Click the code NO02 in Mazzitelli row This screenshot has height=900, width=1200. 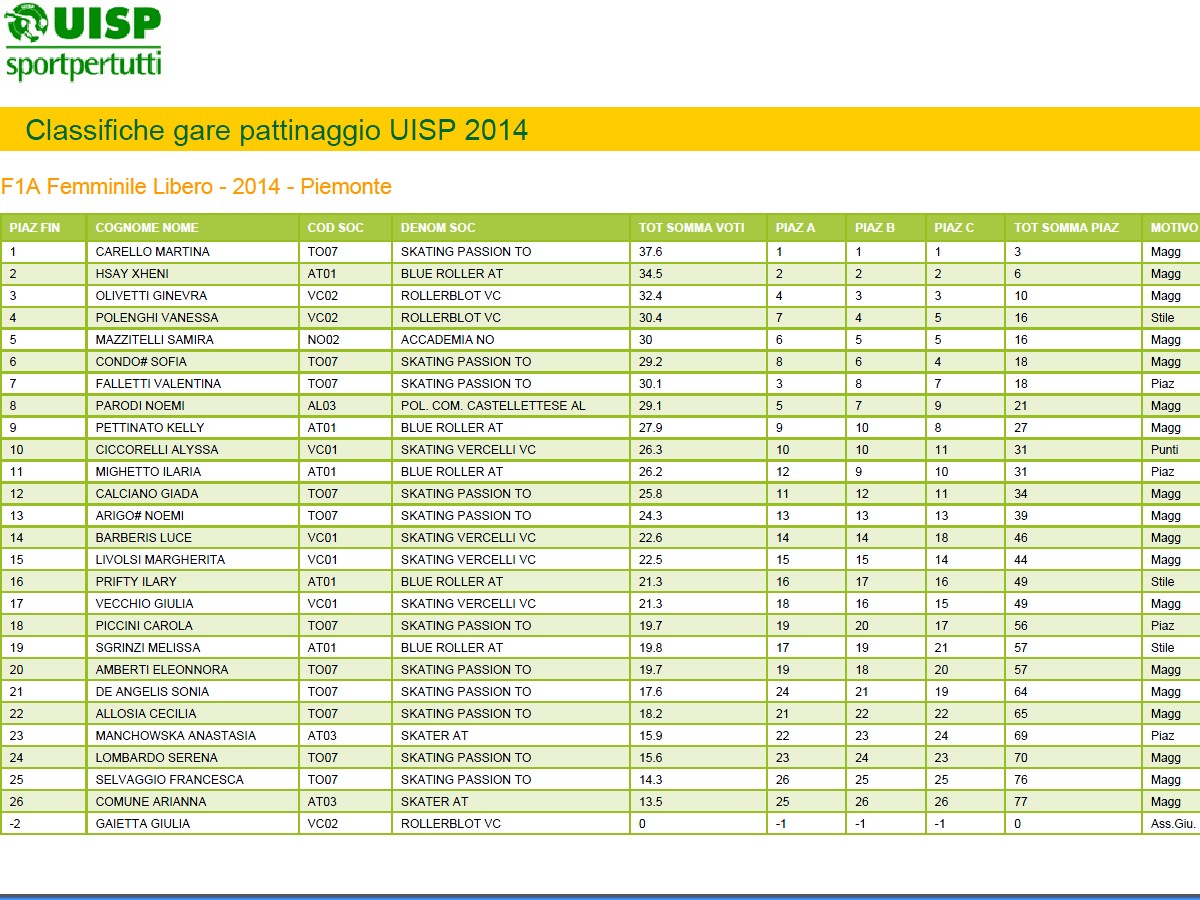[x=323, y=340]
